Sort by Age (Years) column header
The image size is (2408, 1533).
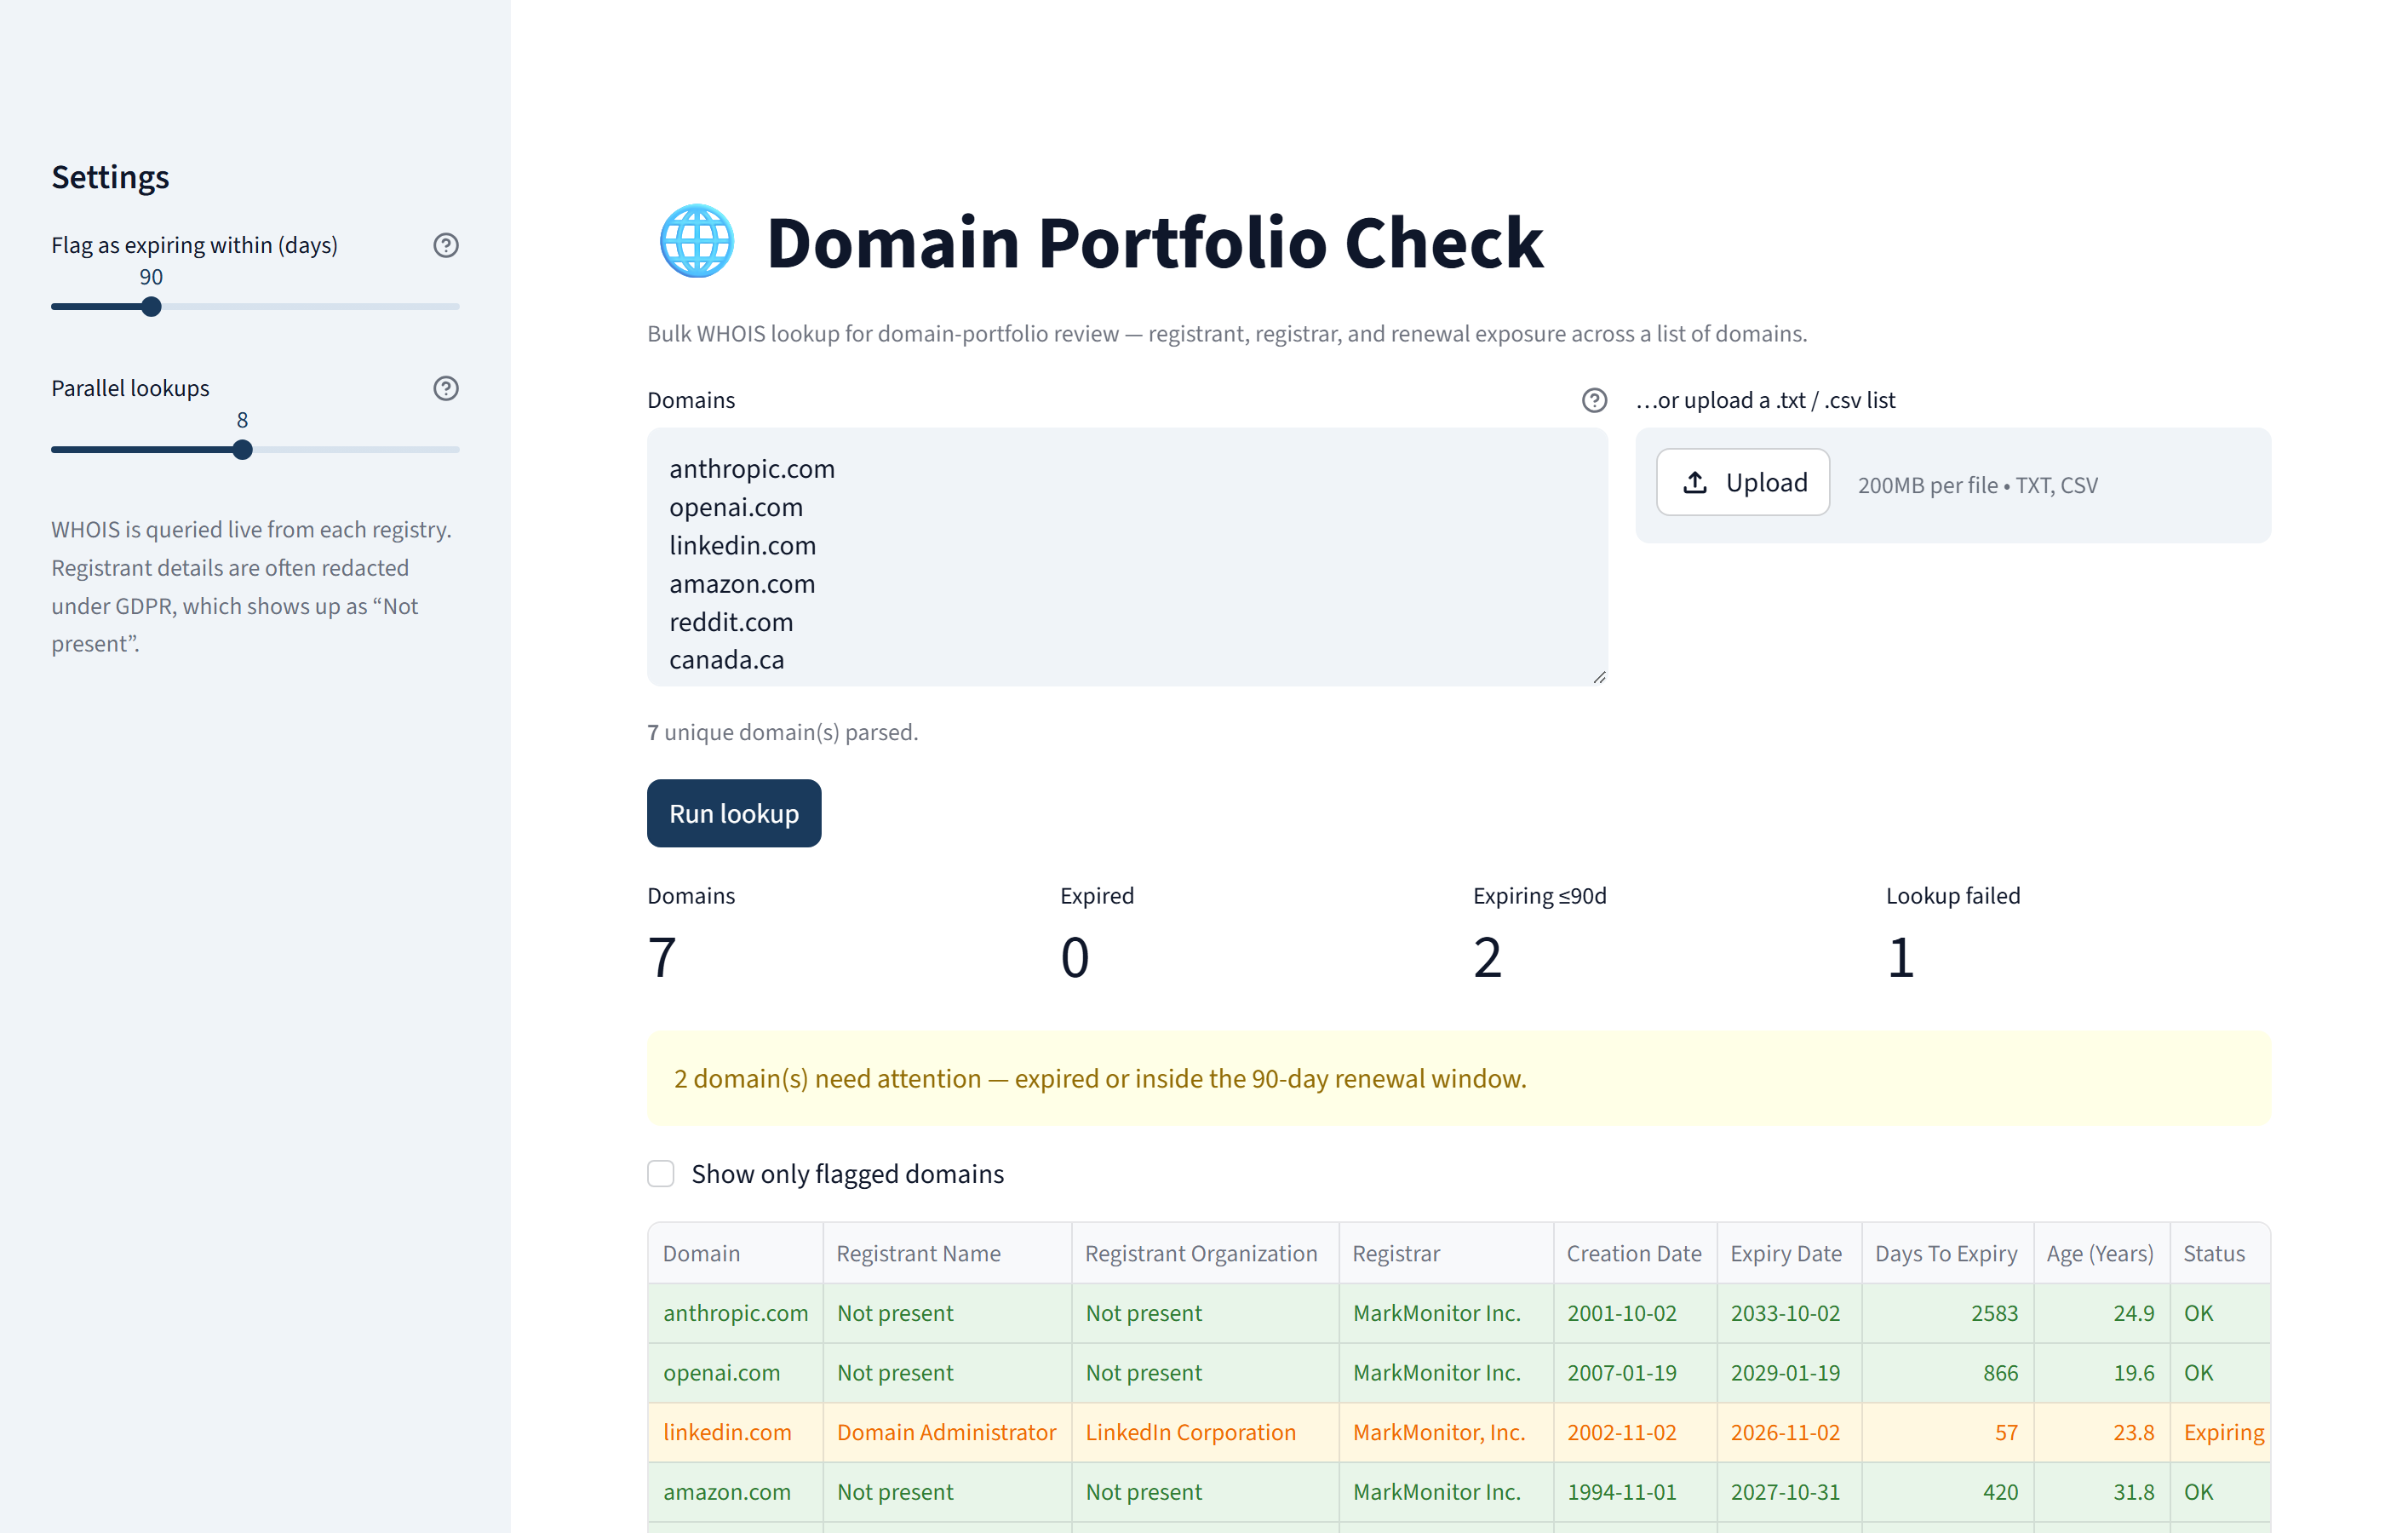point(2101,1253)
